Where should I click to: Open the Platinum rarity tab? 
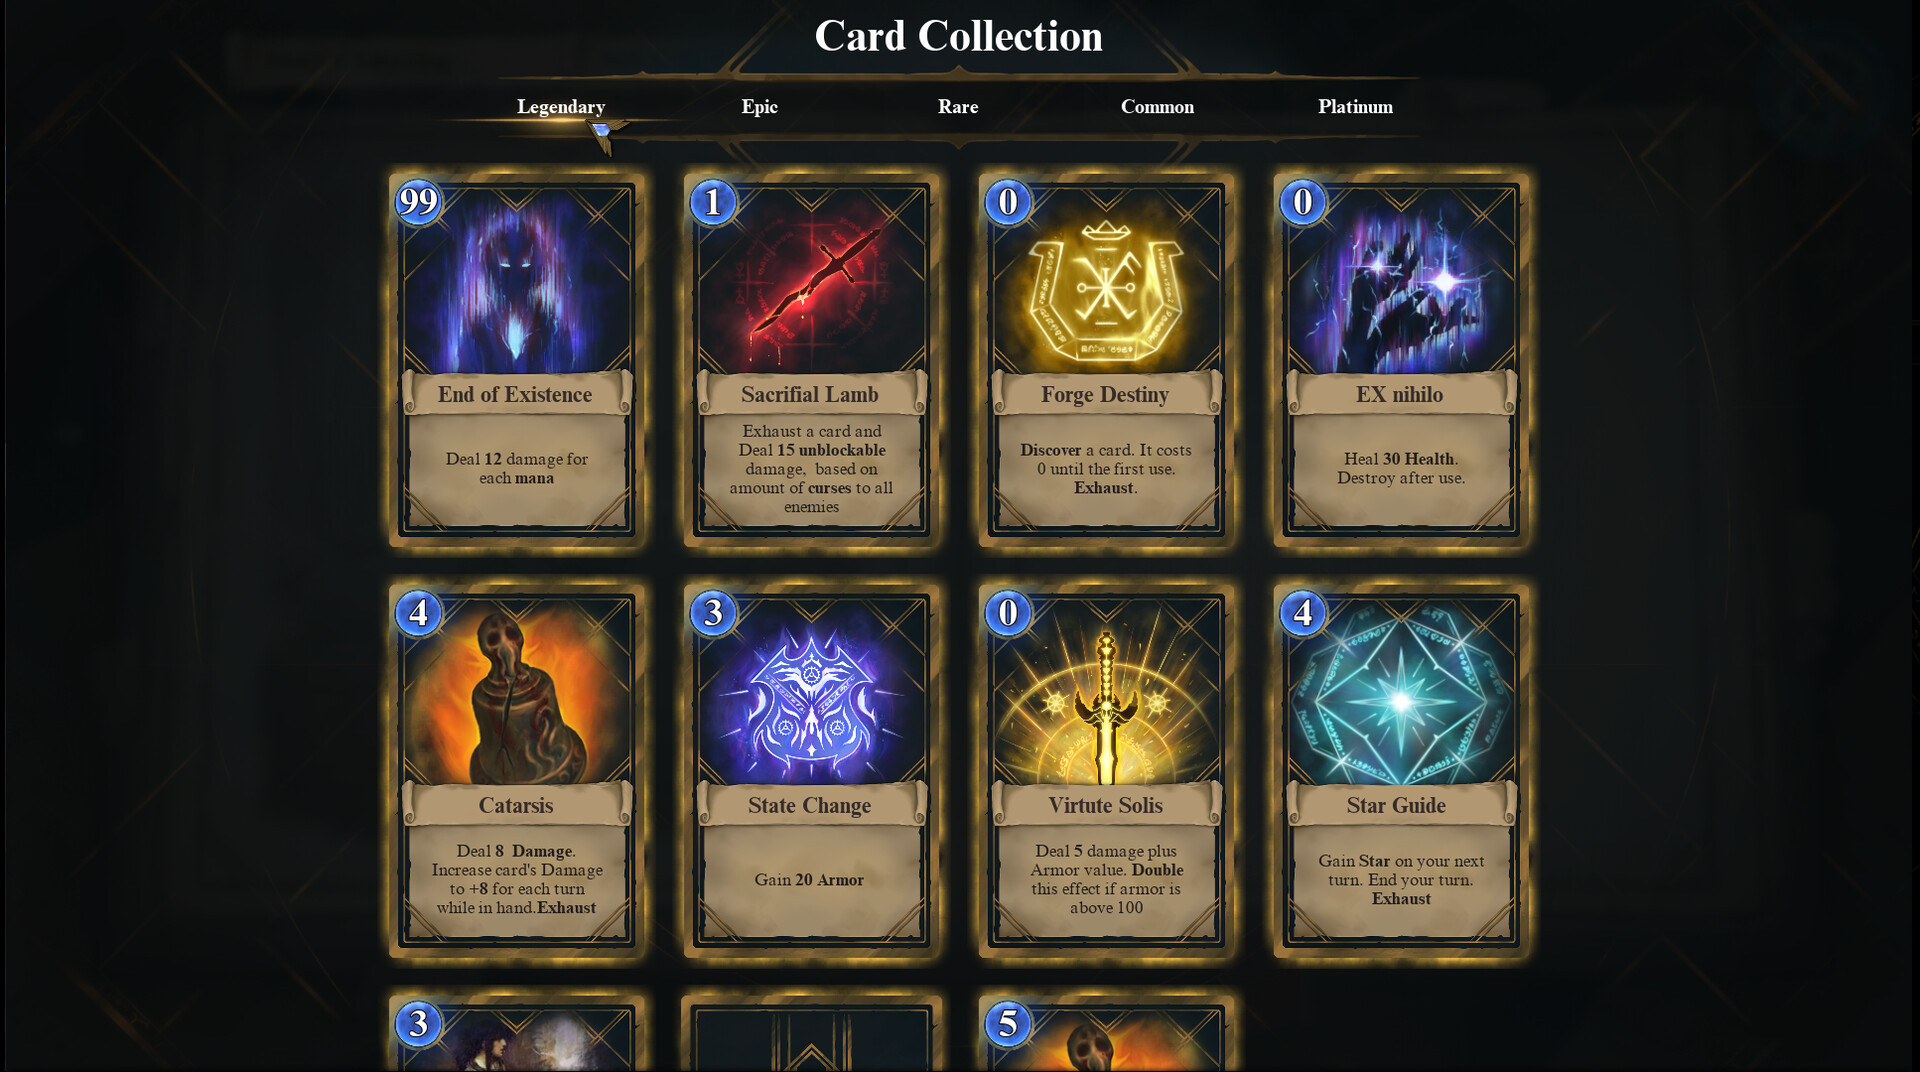point(1355,107)
